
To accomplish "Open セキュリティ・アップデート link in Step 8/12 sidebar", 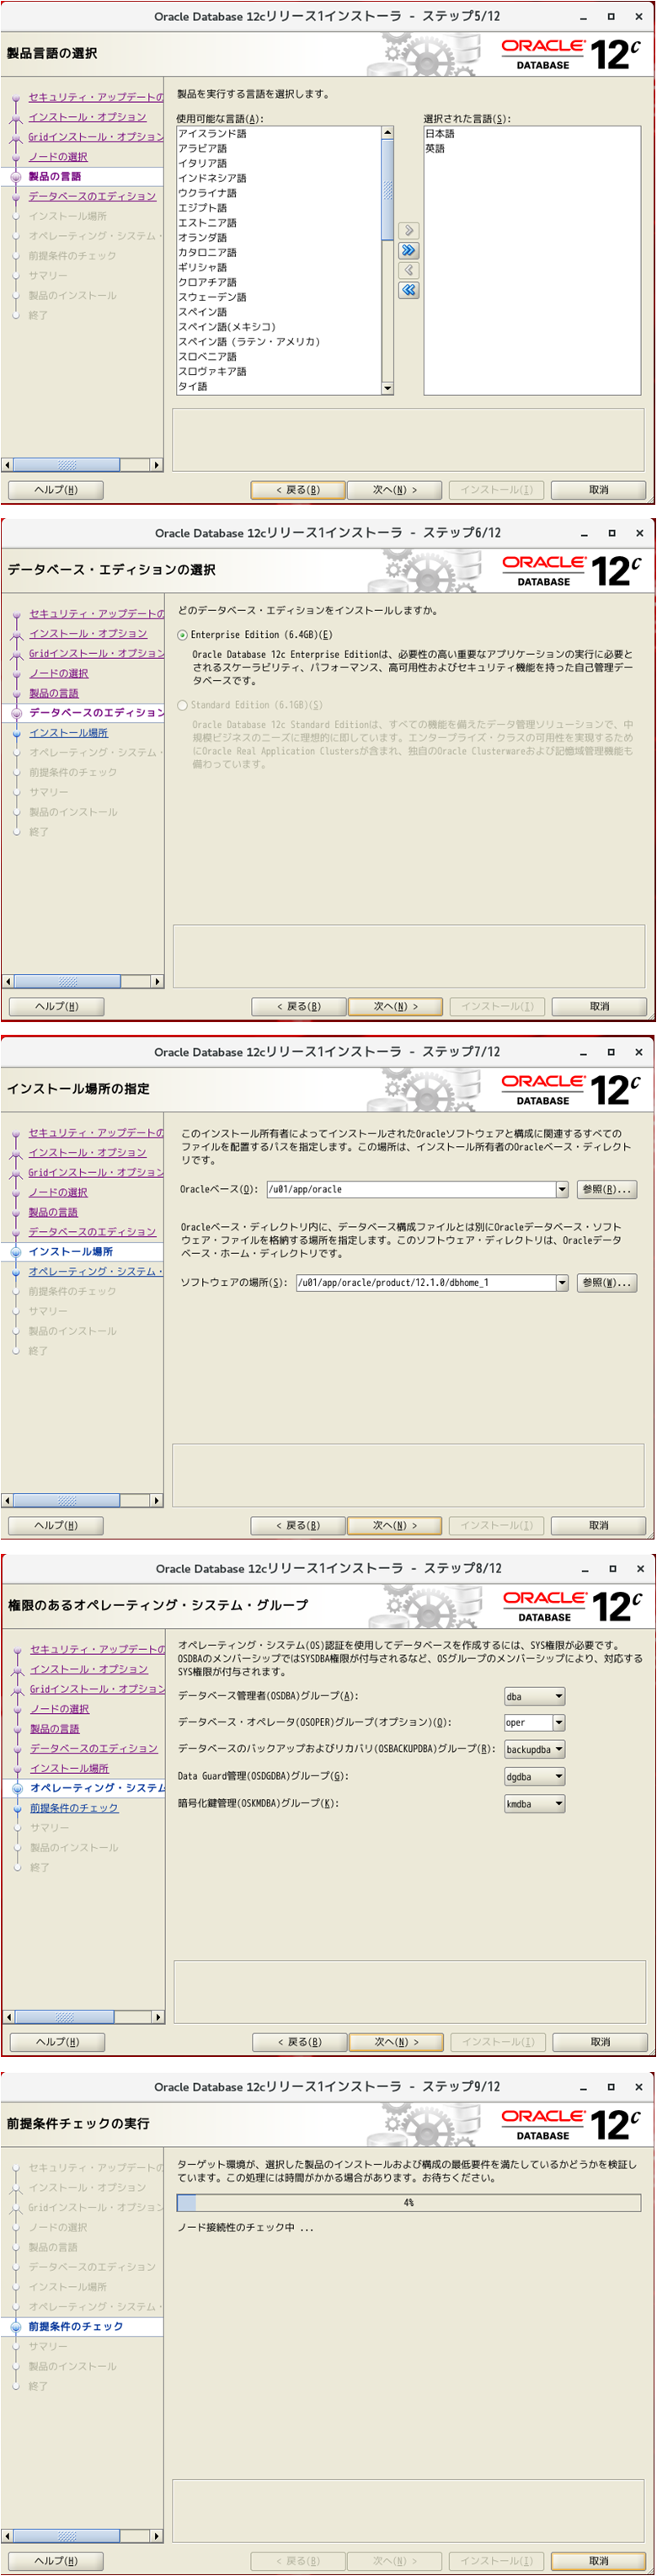I will [x=97, y=1649].
